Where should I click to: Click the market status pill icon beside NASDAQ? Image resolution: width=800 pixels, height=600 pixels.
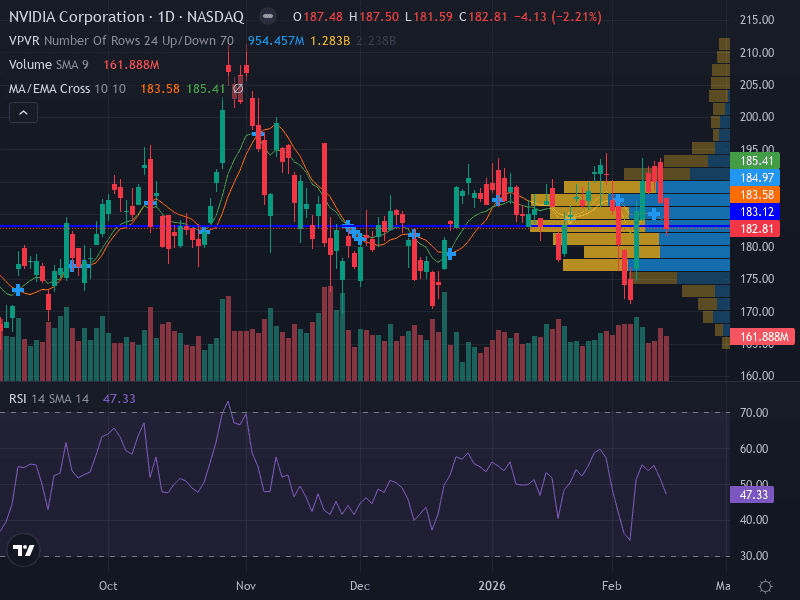(268, 16)
